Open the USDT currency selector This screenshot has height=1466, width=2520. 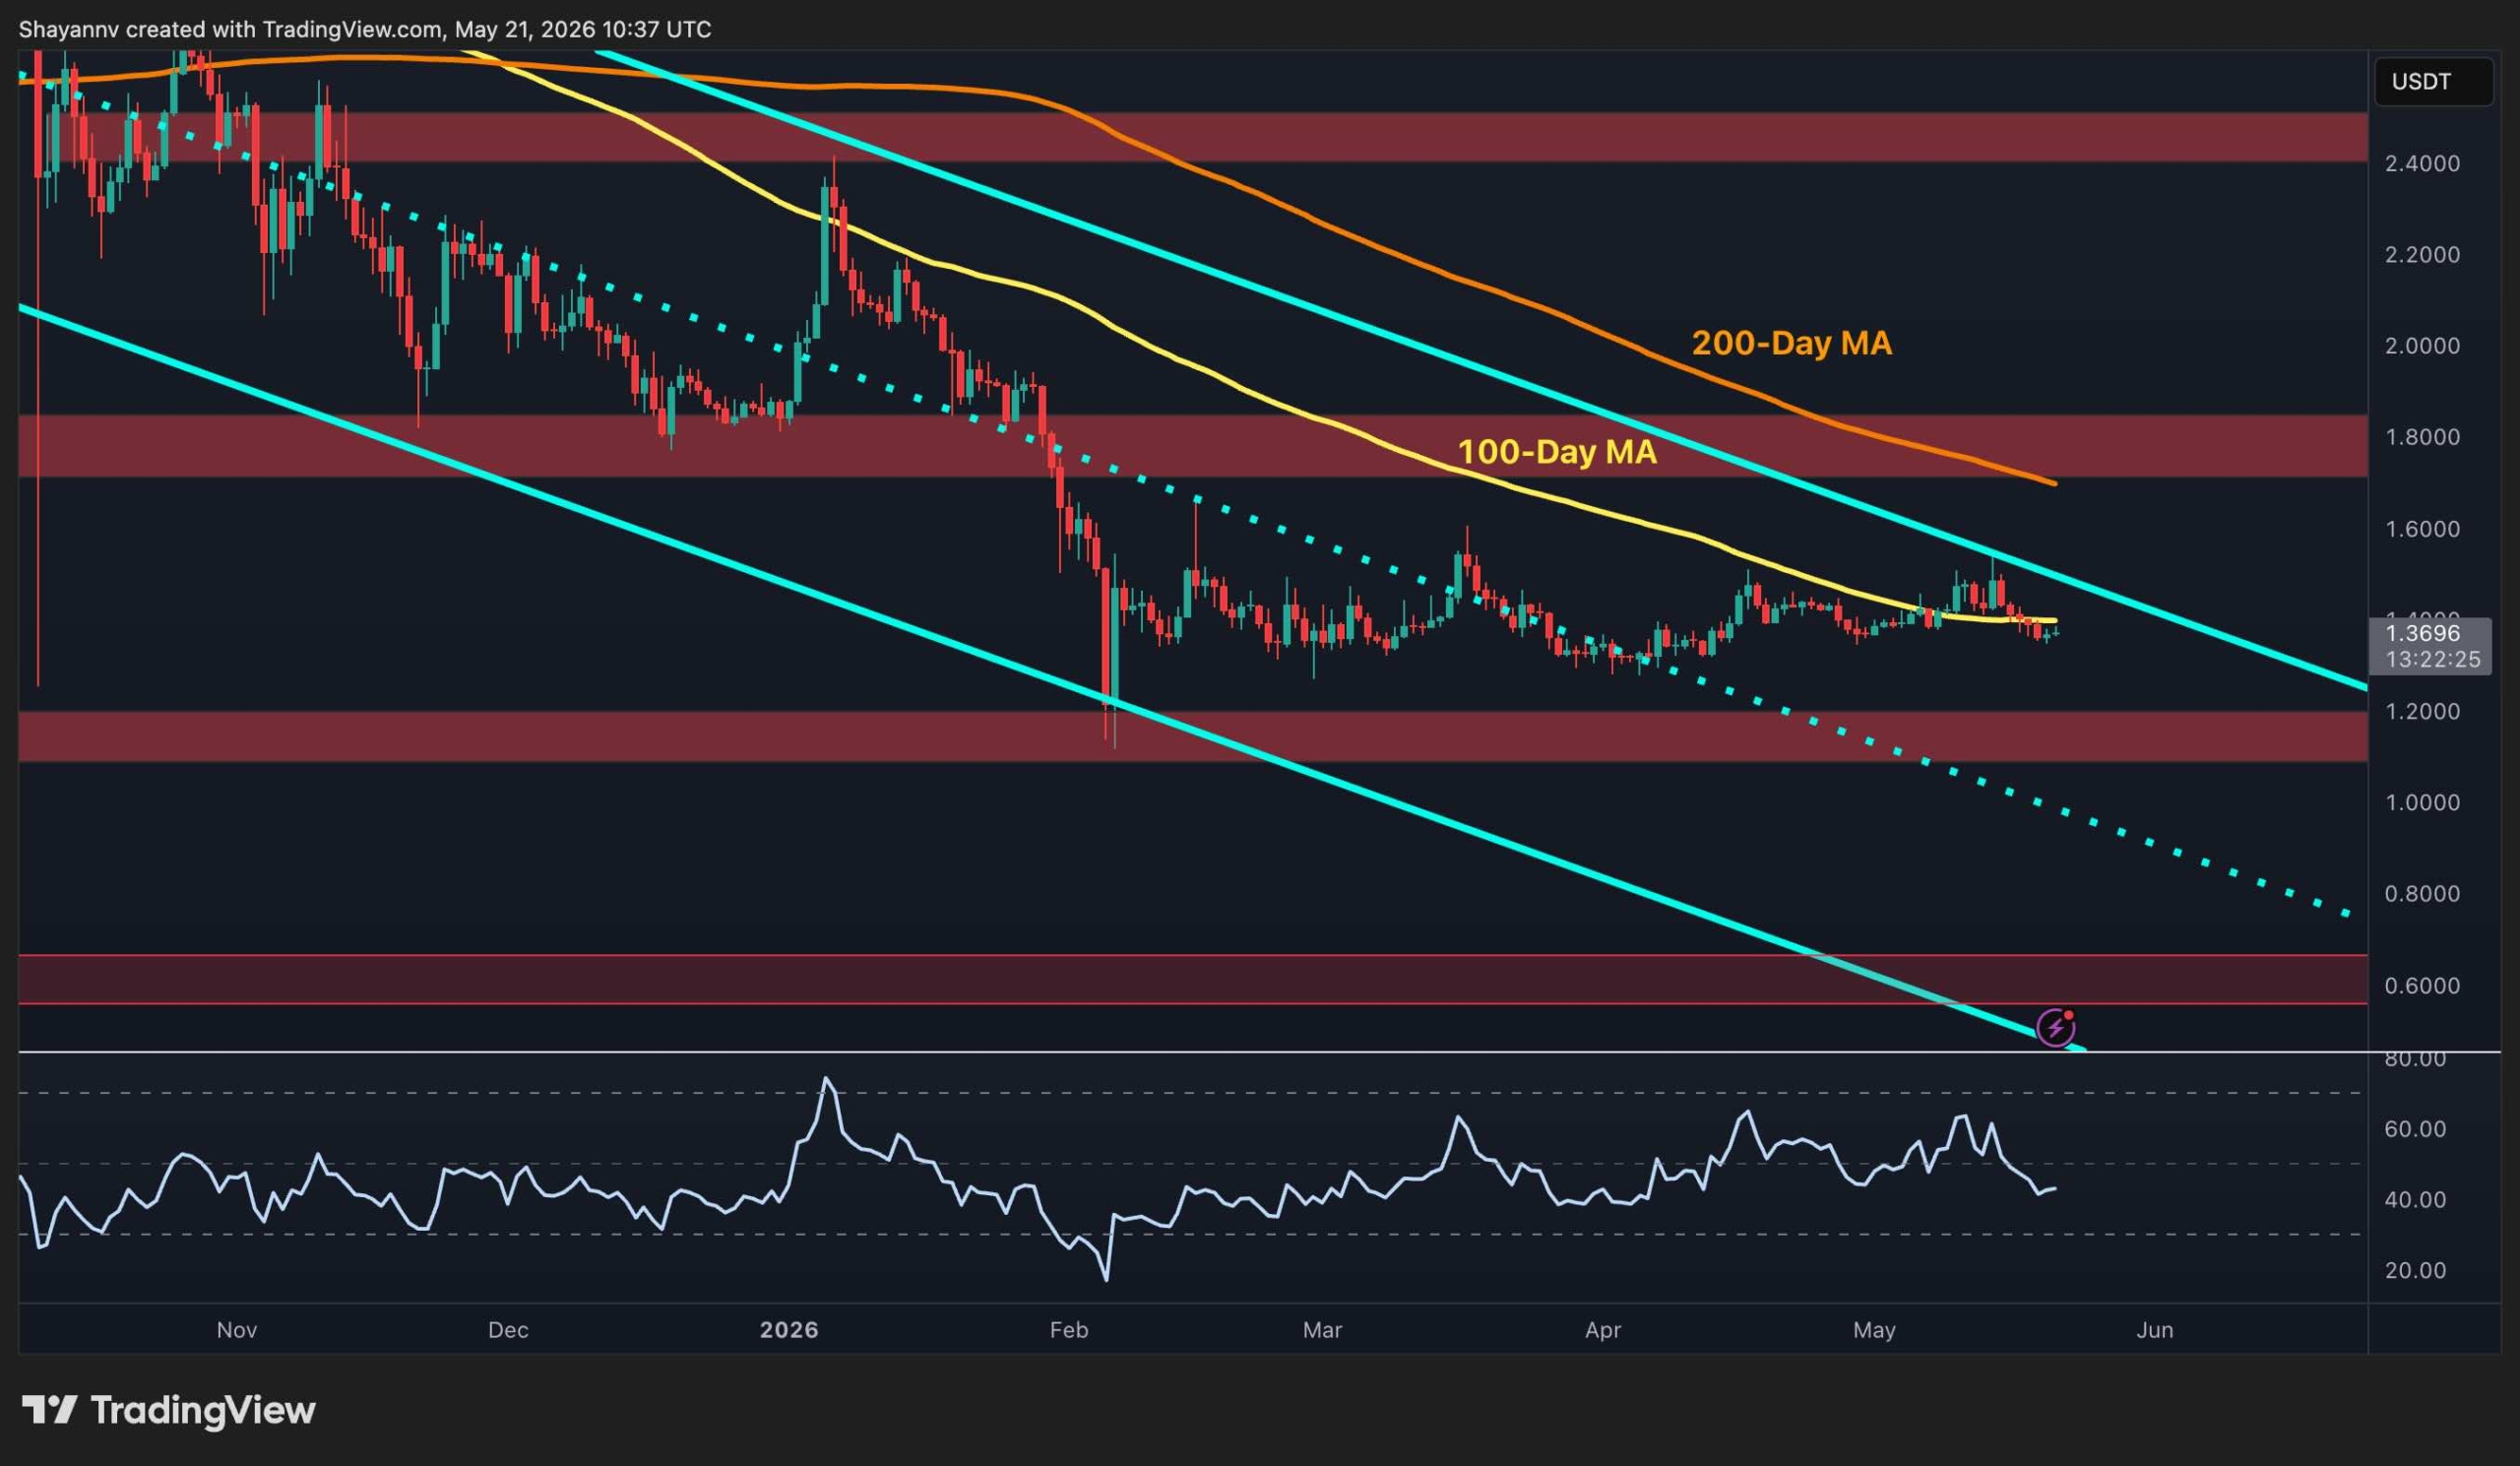click(2433, 82)
